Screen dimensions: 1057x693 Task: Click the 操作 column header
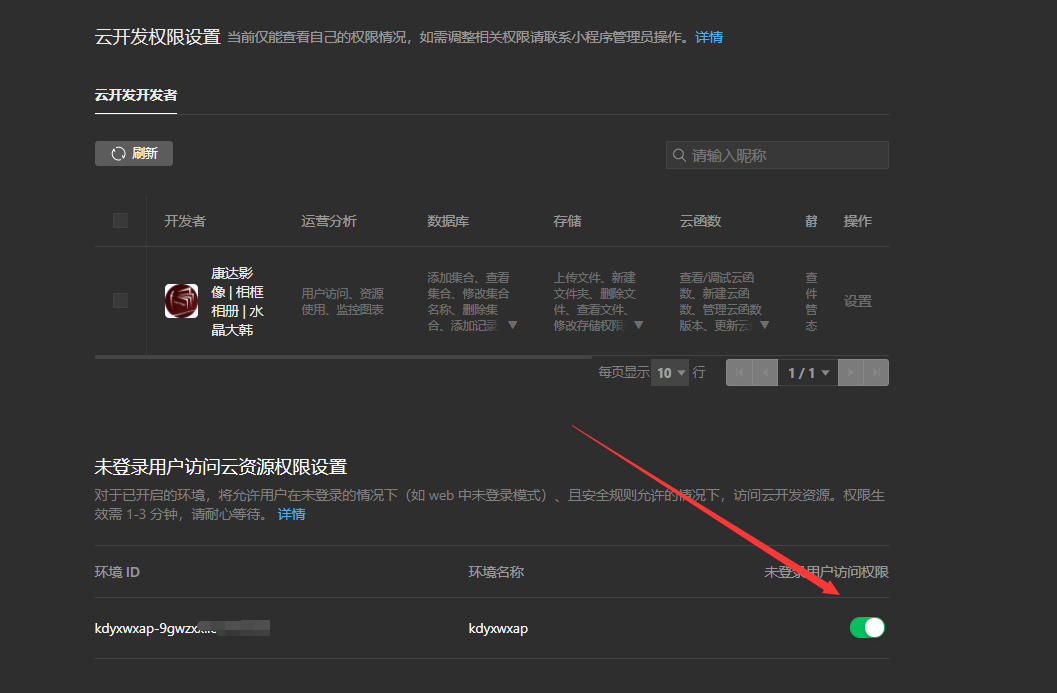[x=857, y=221]
